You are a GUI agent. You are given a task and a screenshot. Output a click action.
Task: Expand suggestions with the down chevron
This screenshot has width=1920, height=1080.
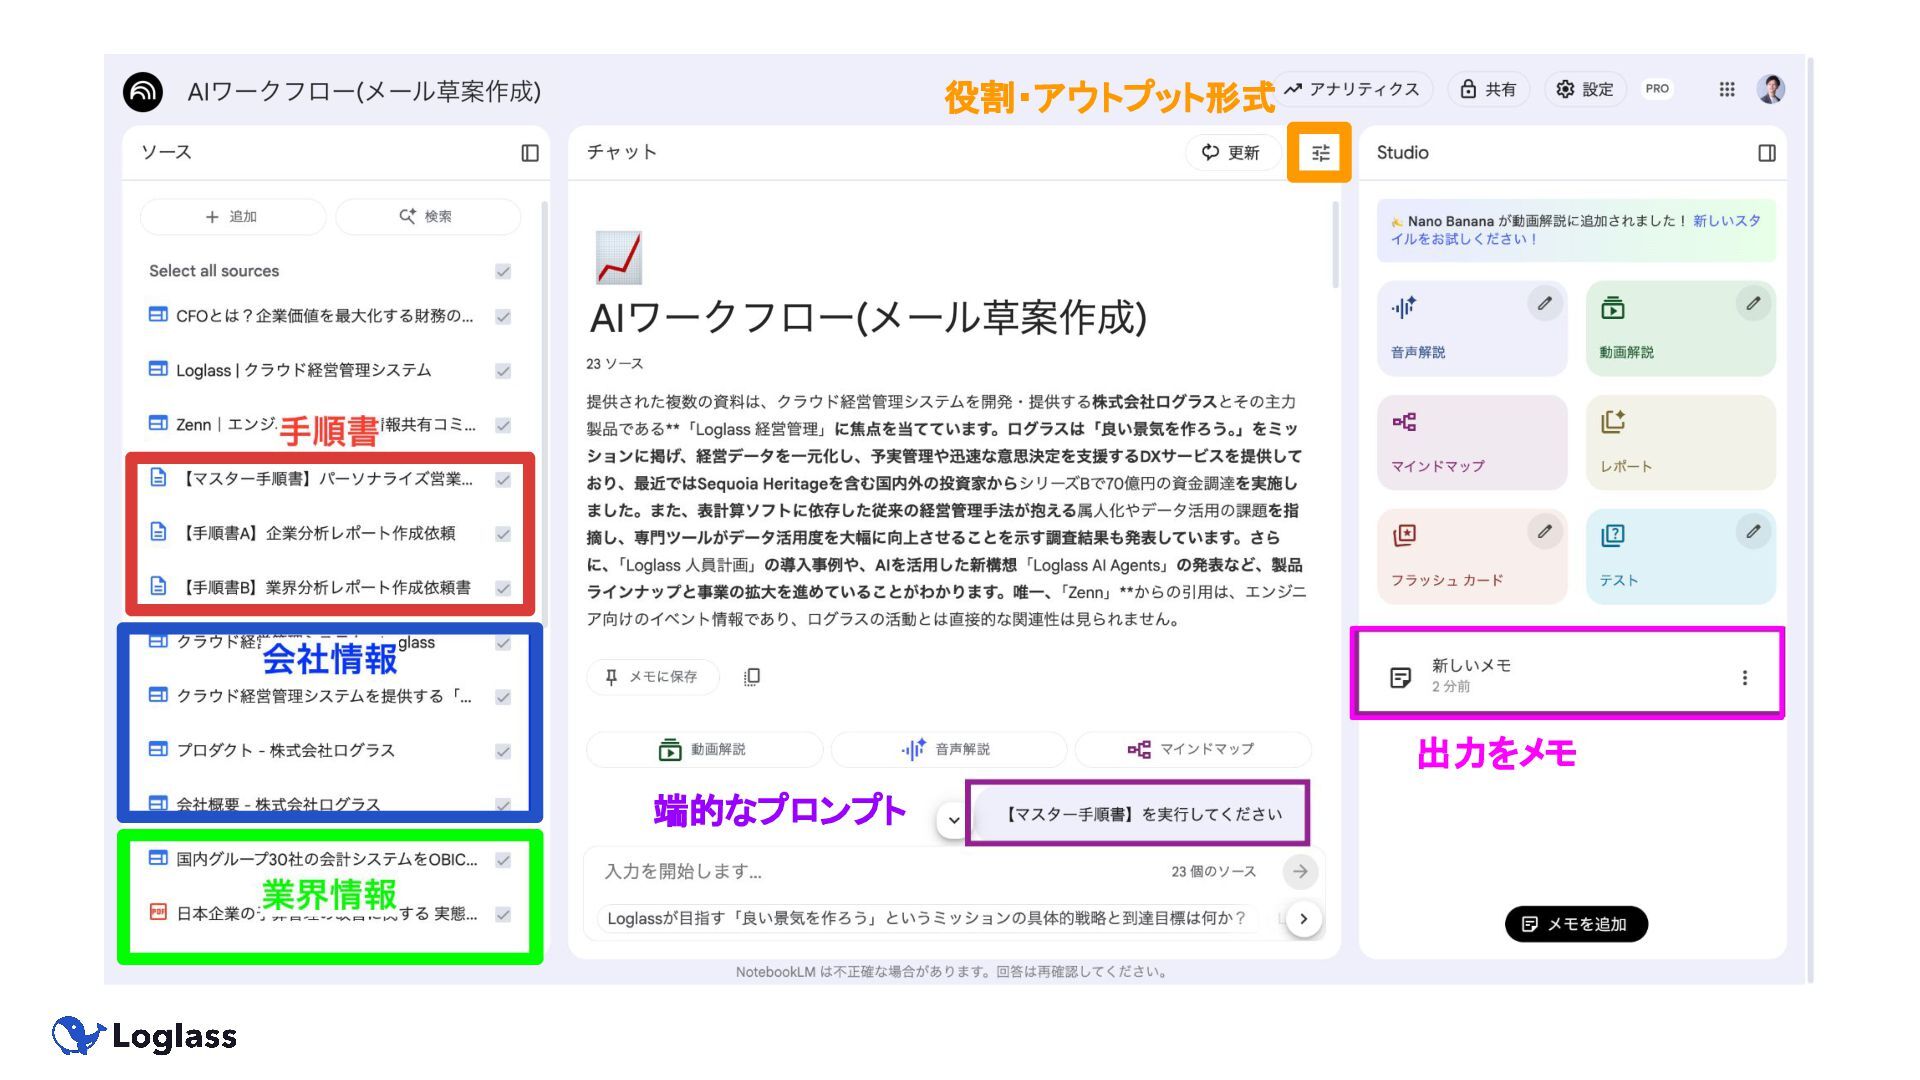click(953, 820)
